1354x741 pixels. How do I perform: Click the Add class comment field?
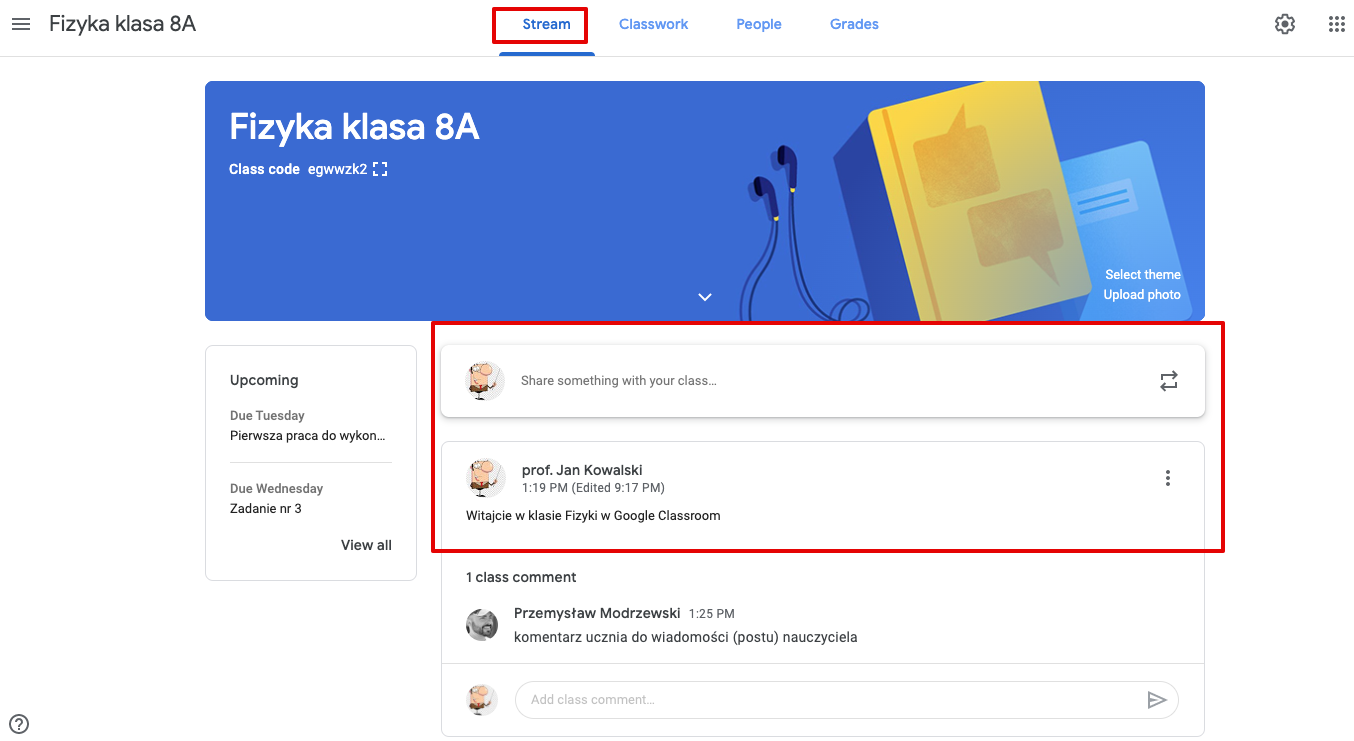click(846, 700)
